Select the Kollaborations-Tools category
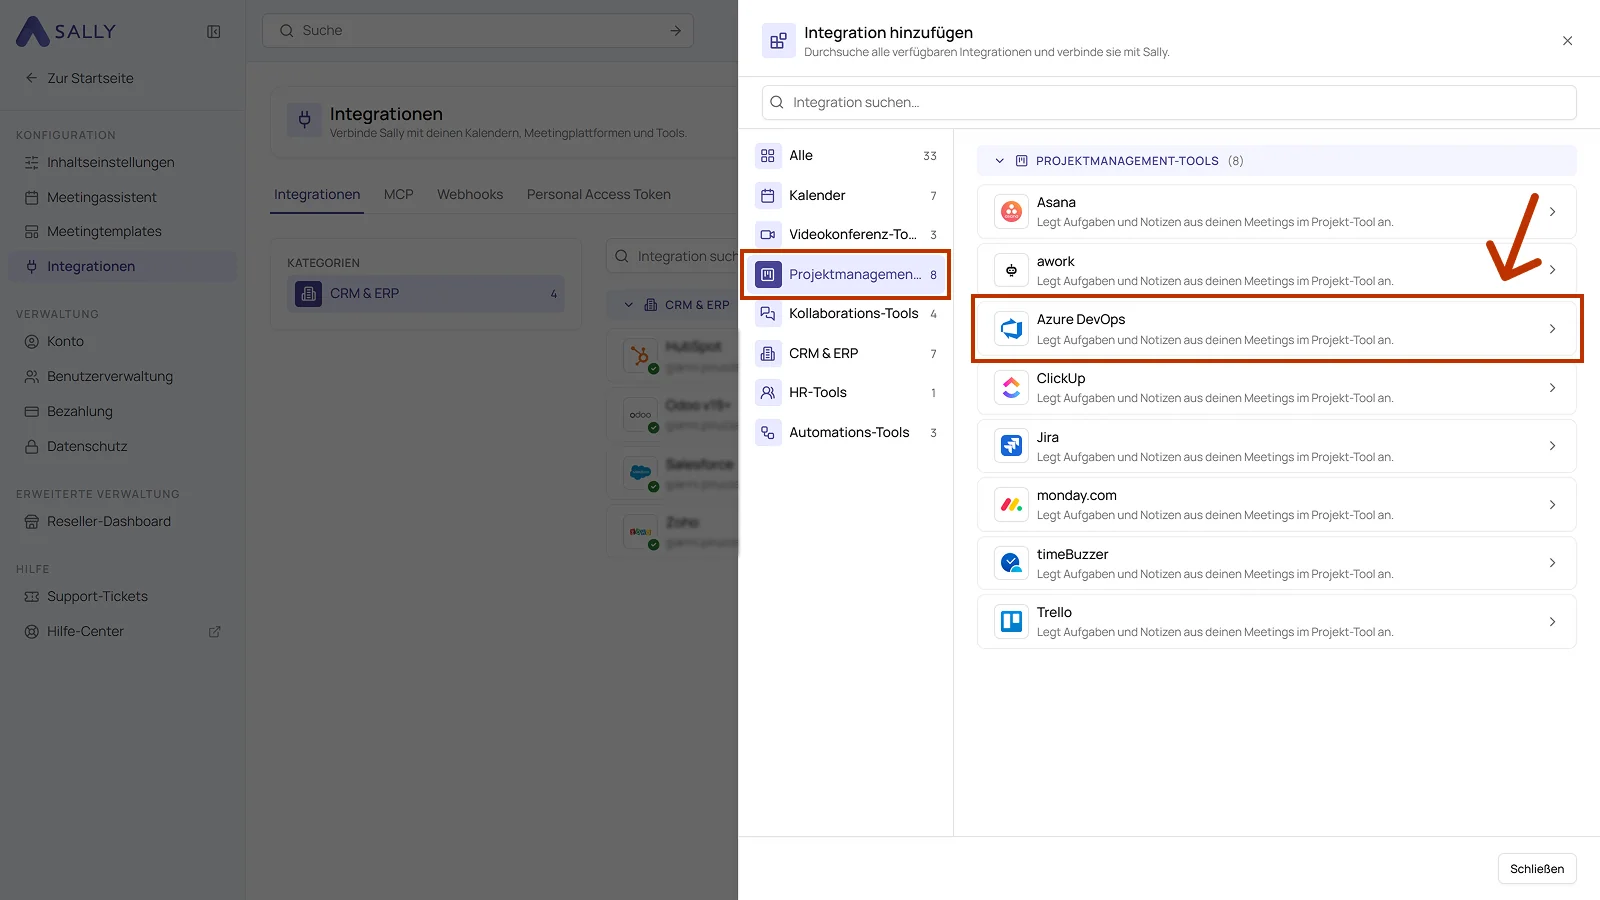 [846, 314]
